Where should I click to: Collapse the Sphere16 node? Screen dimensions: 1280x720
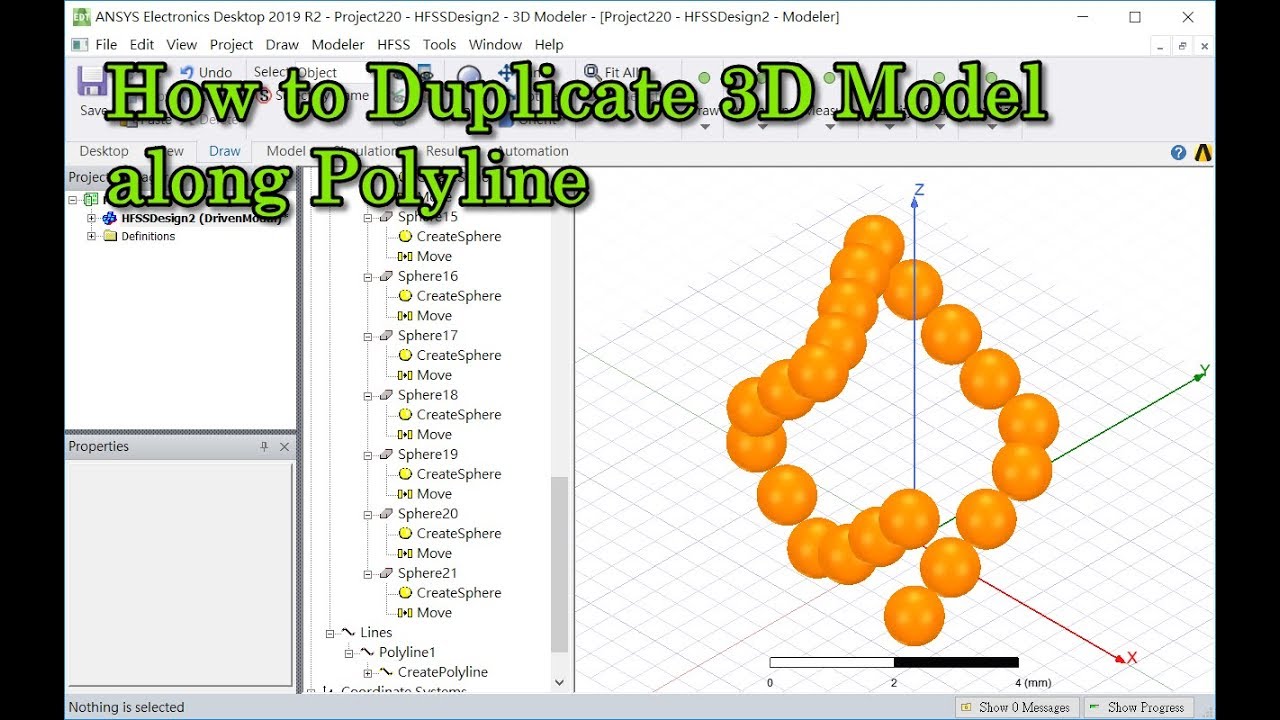tap(367, 277)
